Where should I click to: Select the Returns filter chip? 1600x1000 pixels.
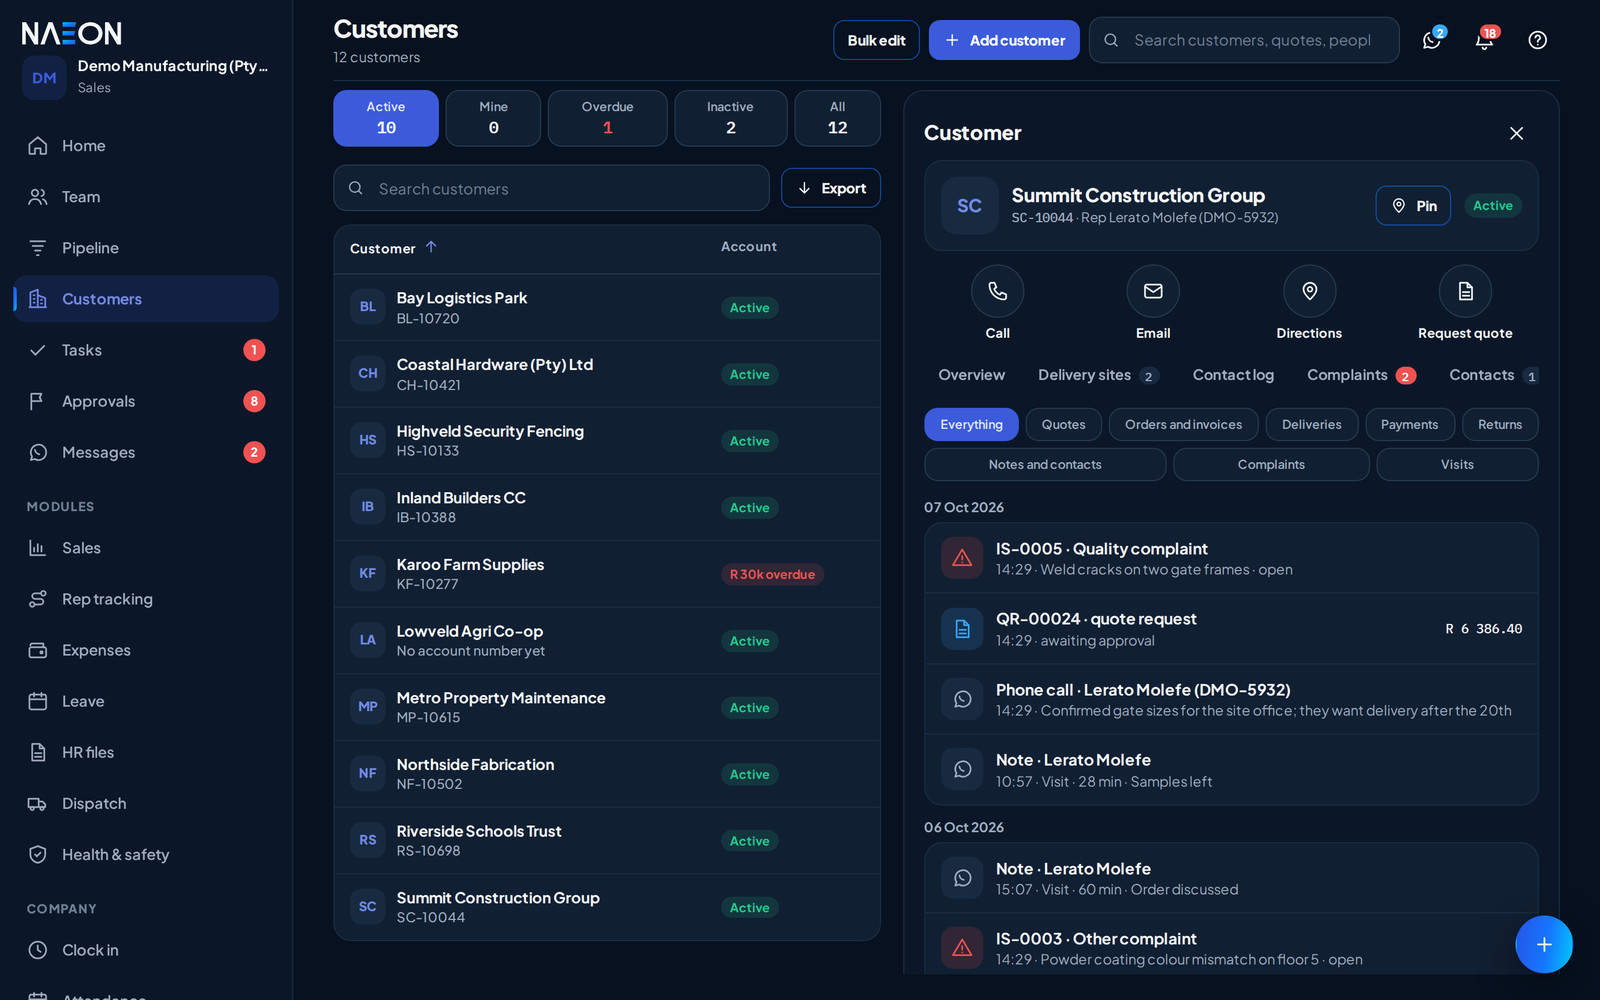tap(1500, 424)
